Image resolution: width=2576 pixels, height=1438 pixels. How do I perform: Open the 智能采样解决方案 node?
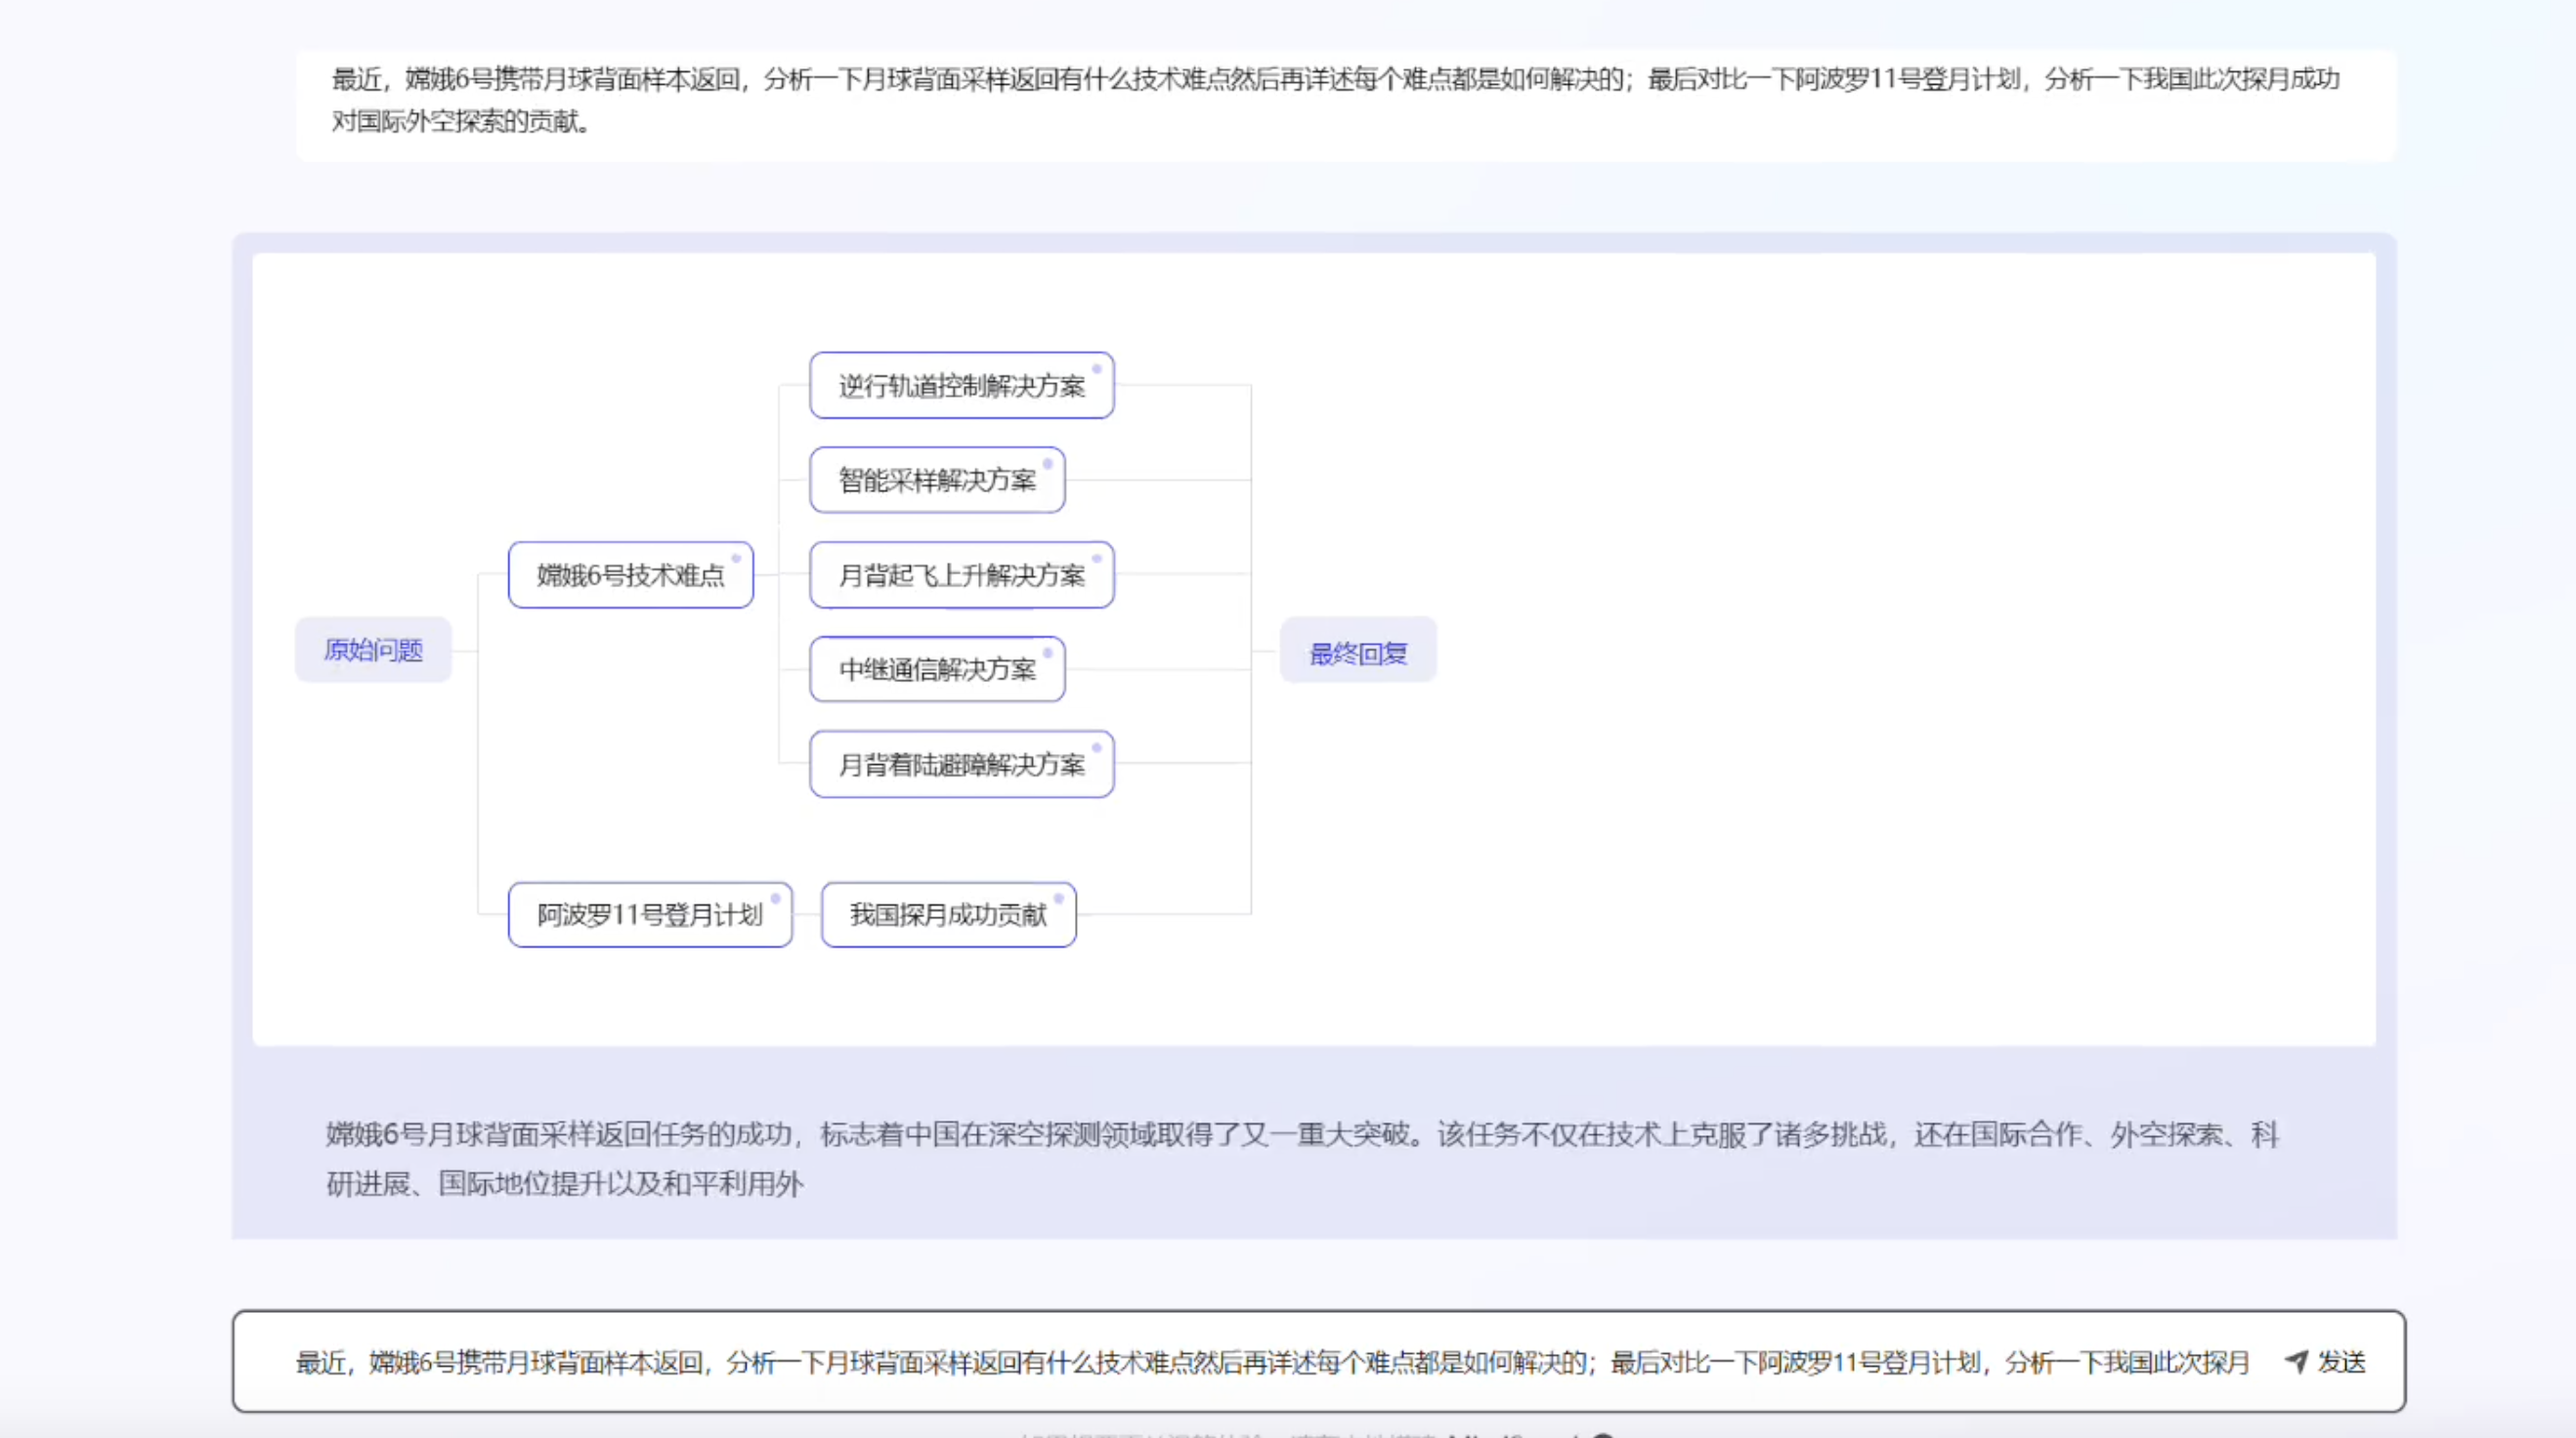point(936,480)
